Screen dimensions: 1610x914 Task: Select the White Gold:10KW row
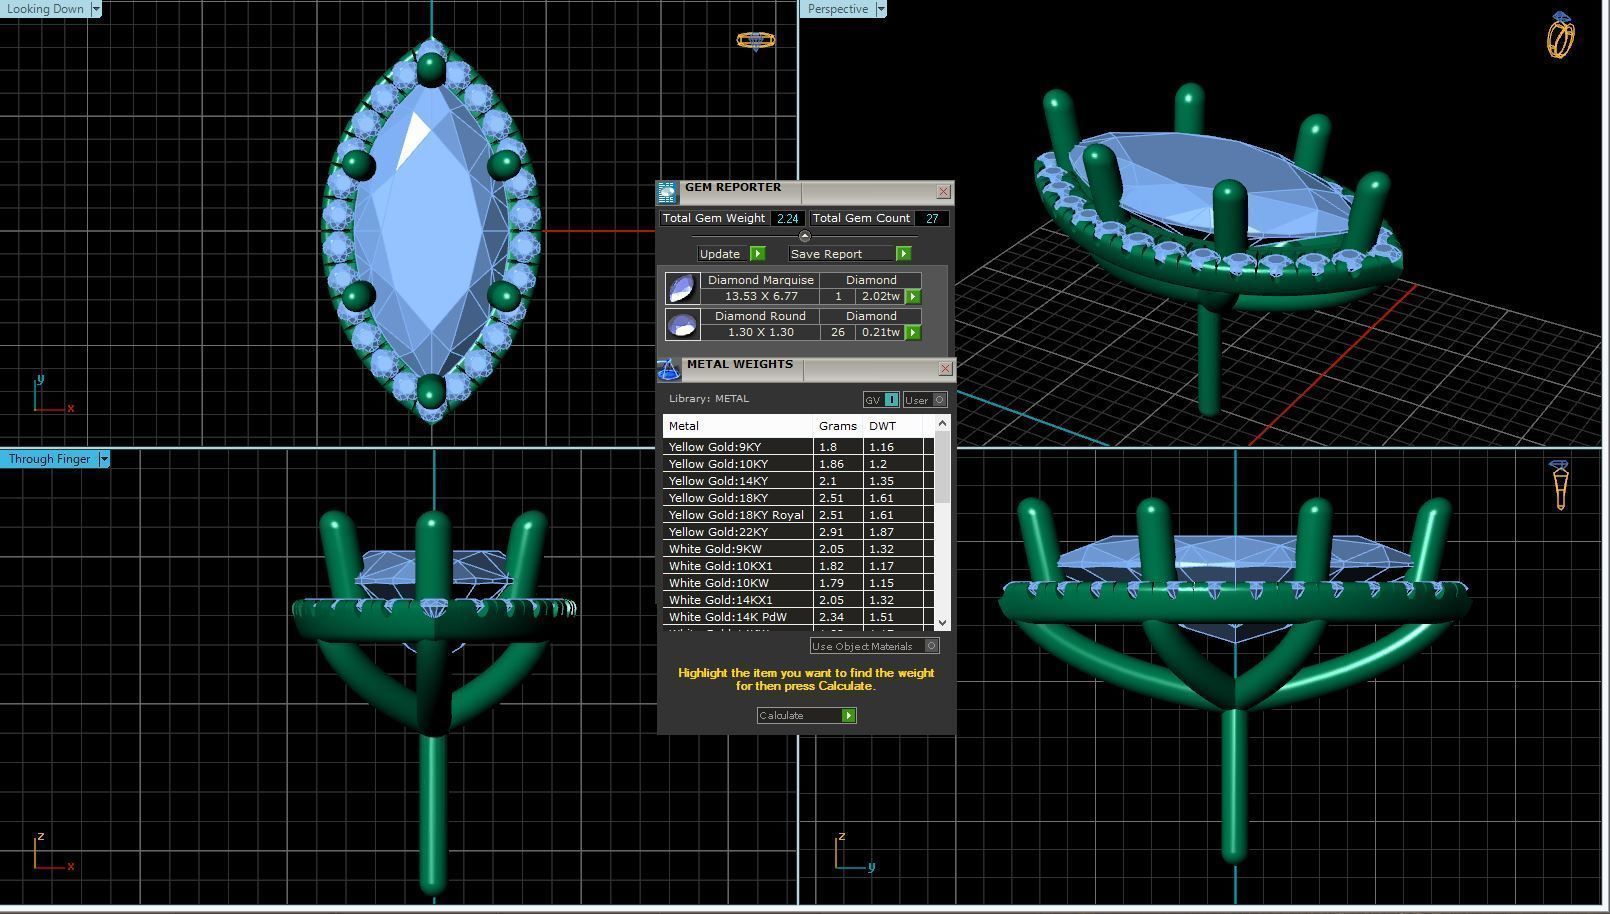798,583
